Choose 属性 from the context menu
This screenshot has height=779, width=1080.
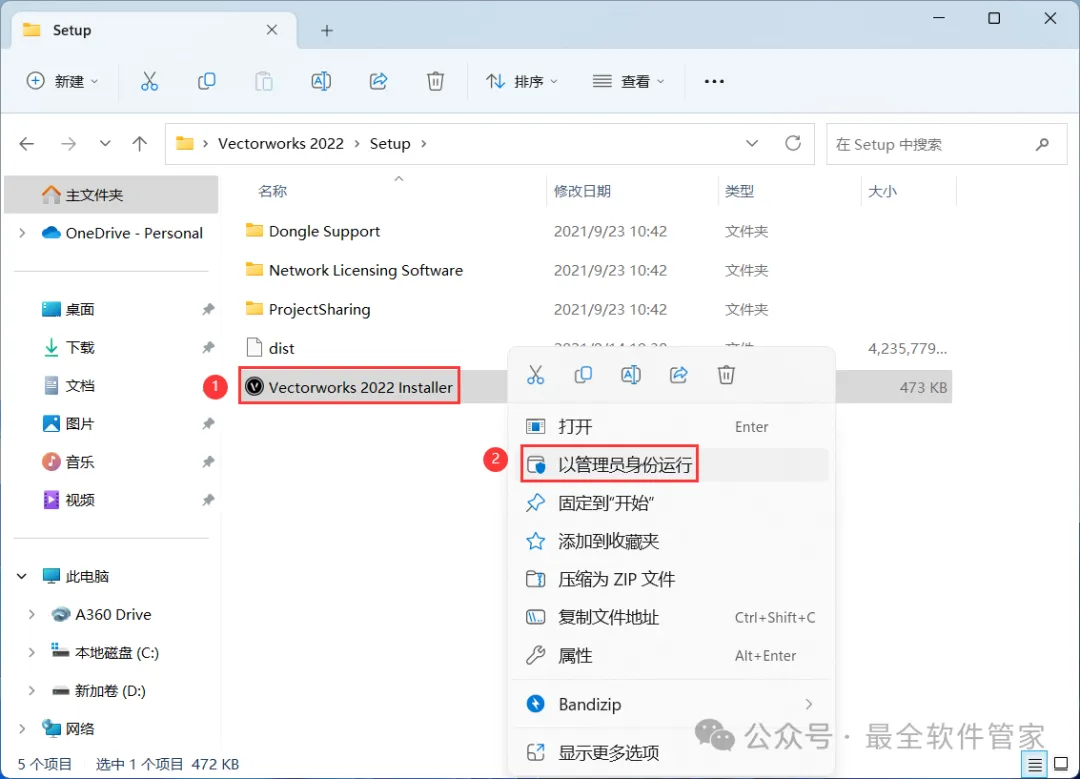pos(671,656)
